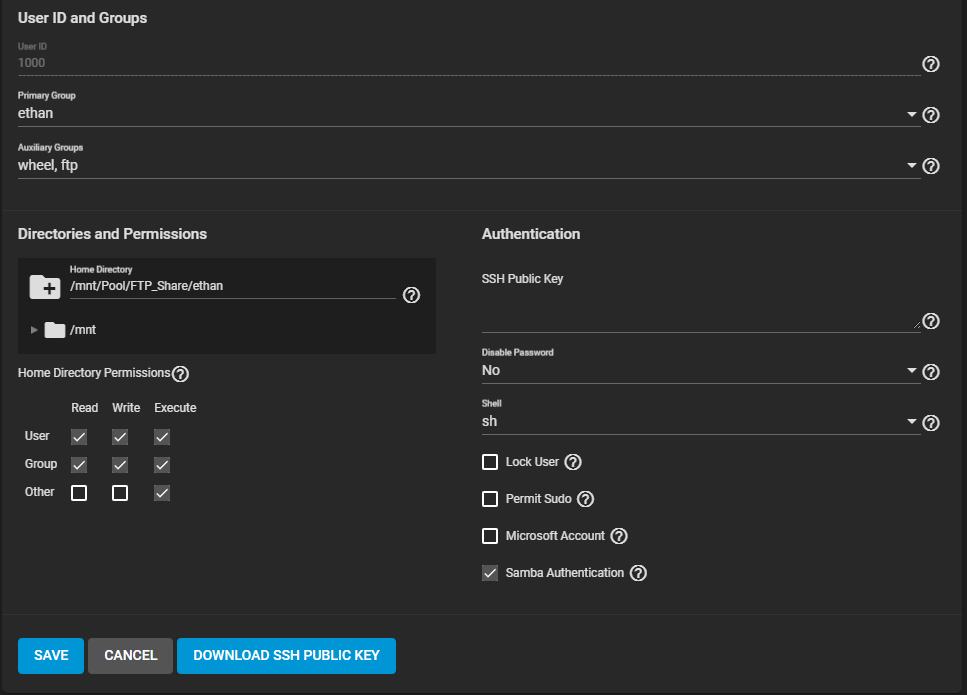Click the SSH Public Key resize handle

tap(916, 323)
